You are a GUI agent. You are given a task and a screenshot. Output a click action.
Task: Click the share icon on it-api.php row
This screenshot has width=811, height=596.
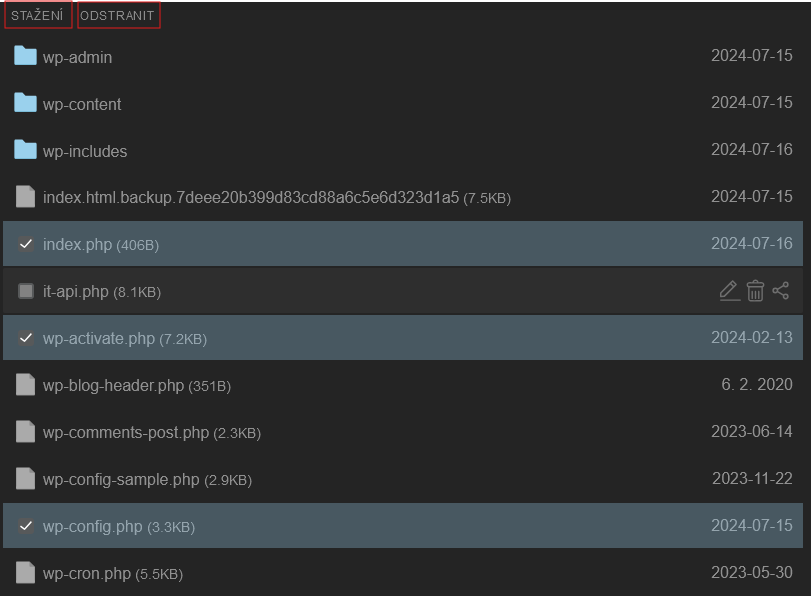(780, 291)
